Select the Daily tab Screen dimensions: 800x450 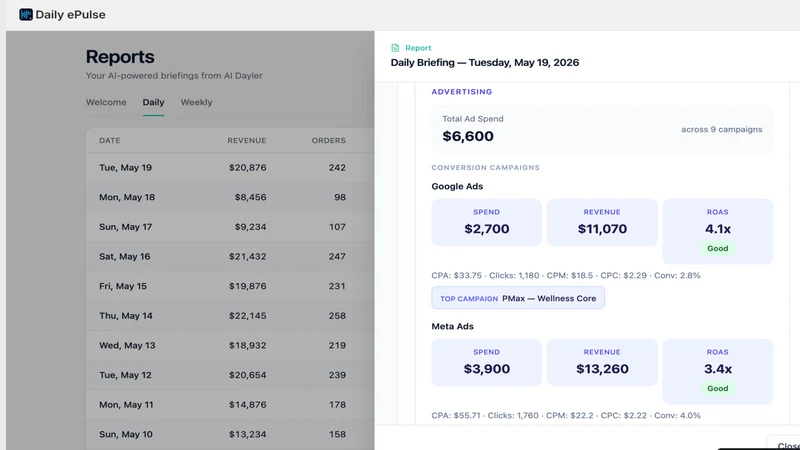click(x=153, y=102)
